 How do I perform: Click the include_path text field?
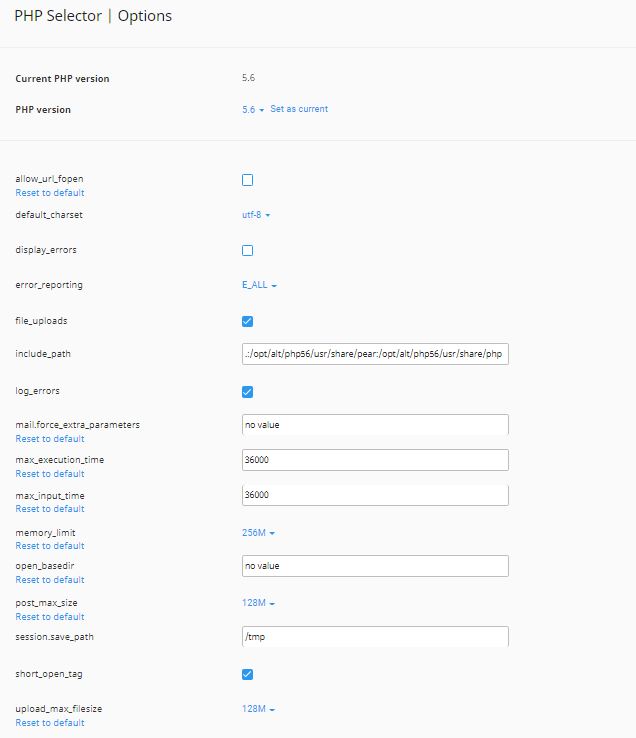(x=375, y=354)
